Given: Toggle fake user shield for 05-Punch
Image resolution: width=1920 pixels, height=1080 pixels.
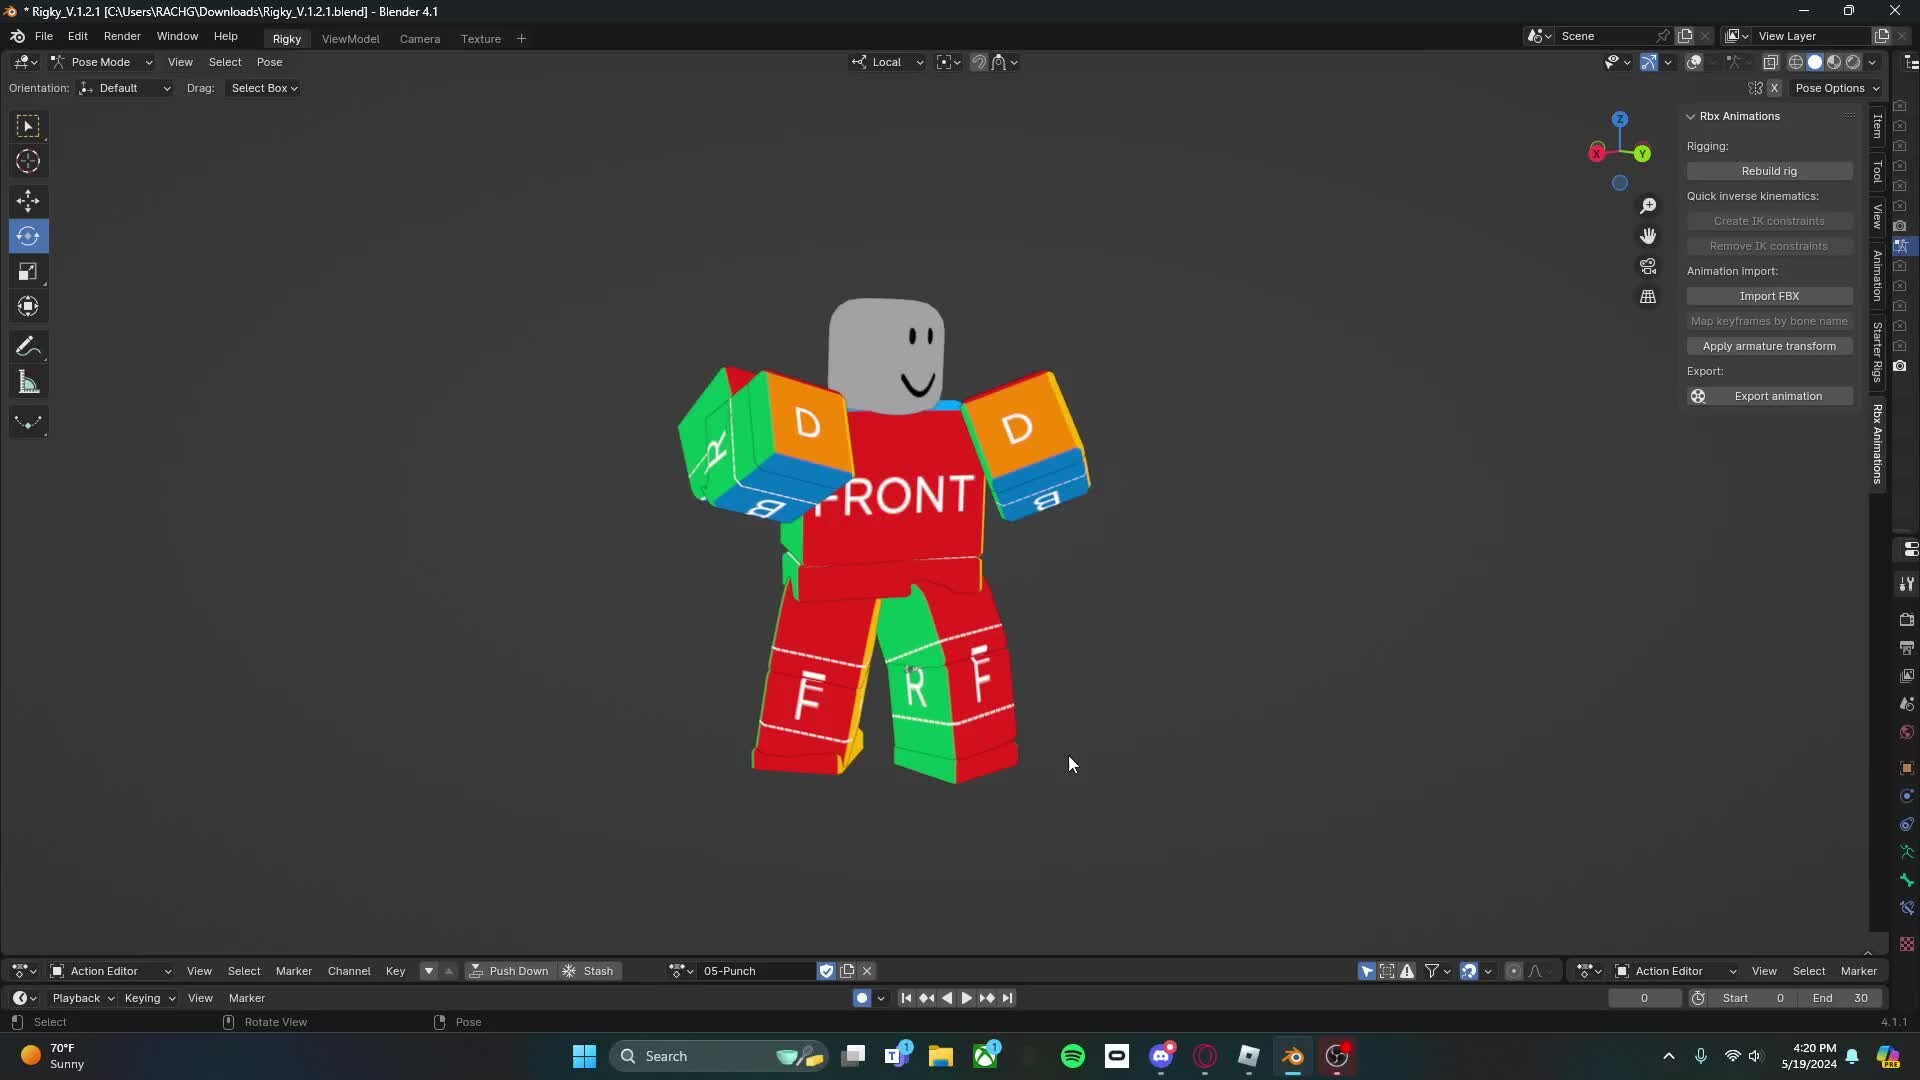Looking at the screenshot, I should [x=826, y=971].
